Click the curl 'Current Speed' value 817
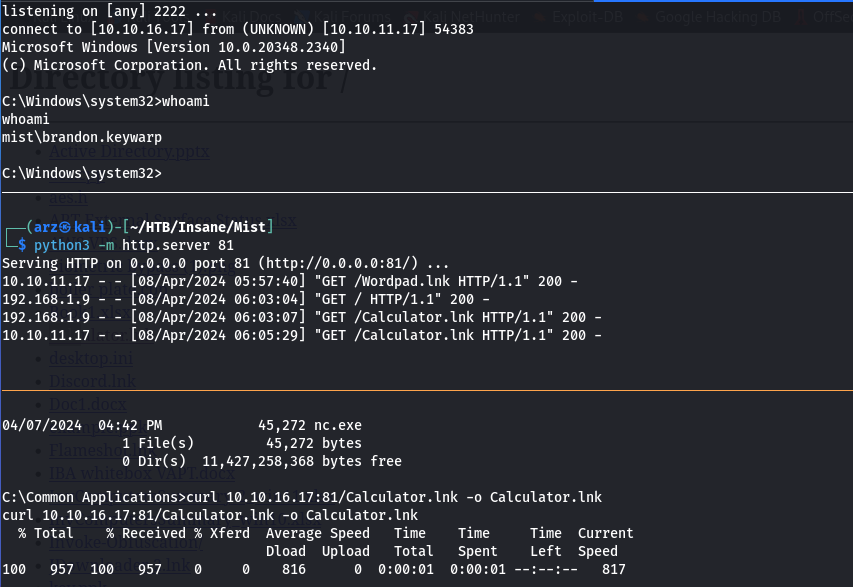 click(x=614, y=569)
